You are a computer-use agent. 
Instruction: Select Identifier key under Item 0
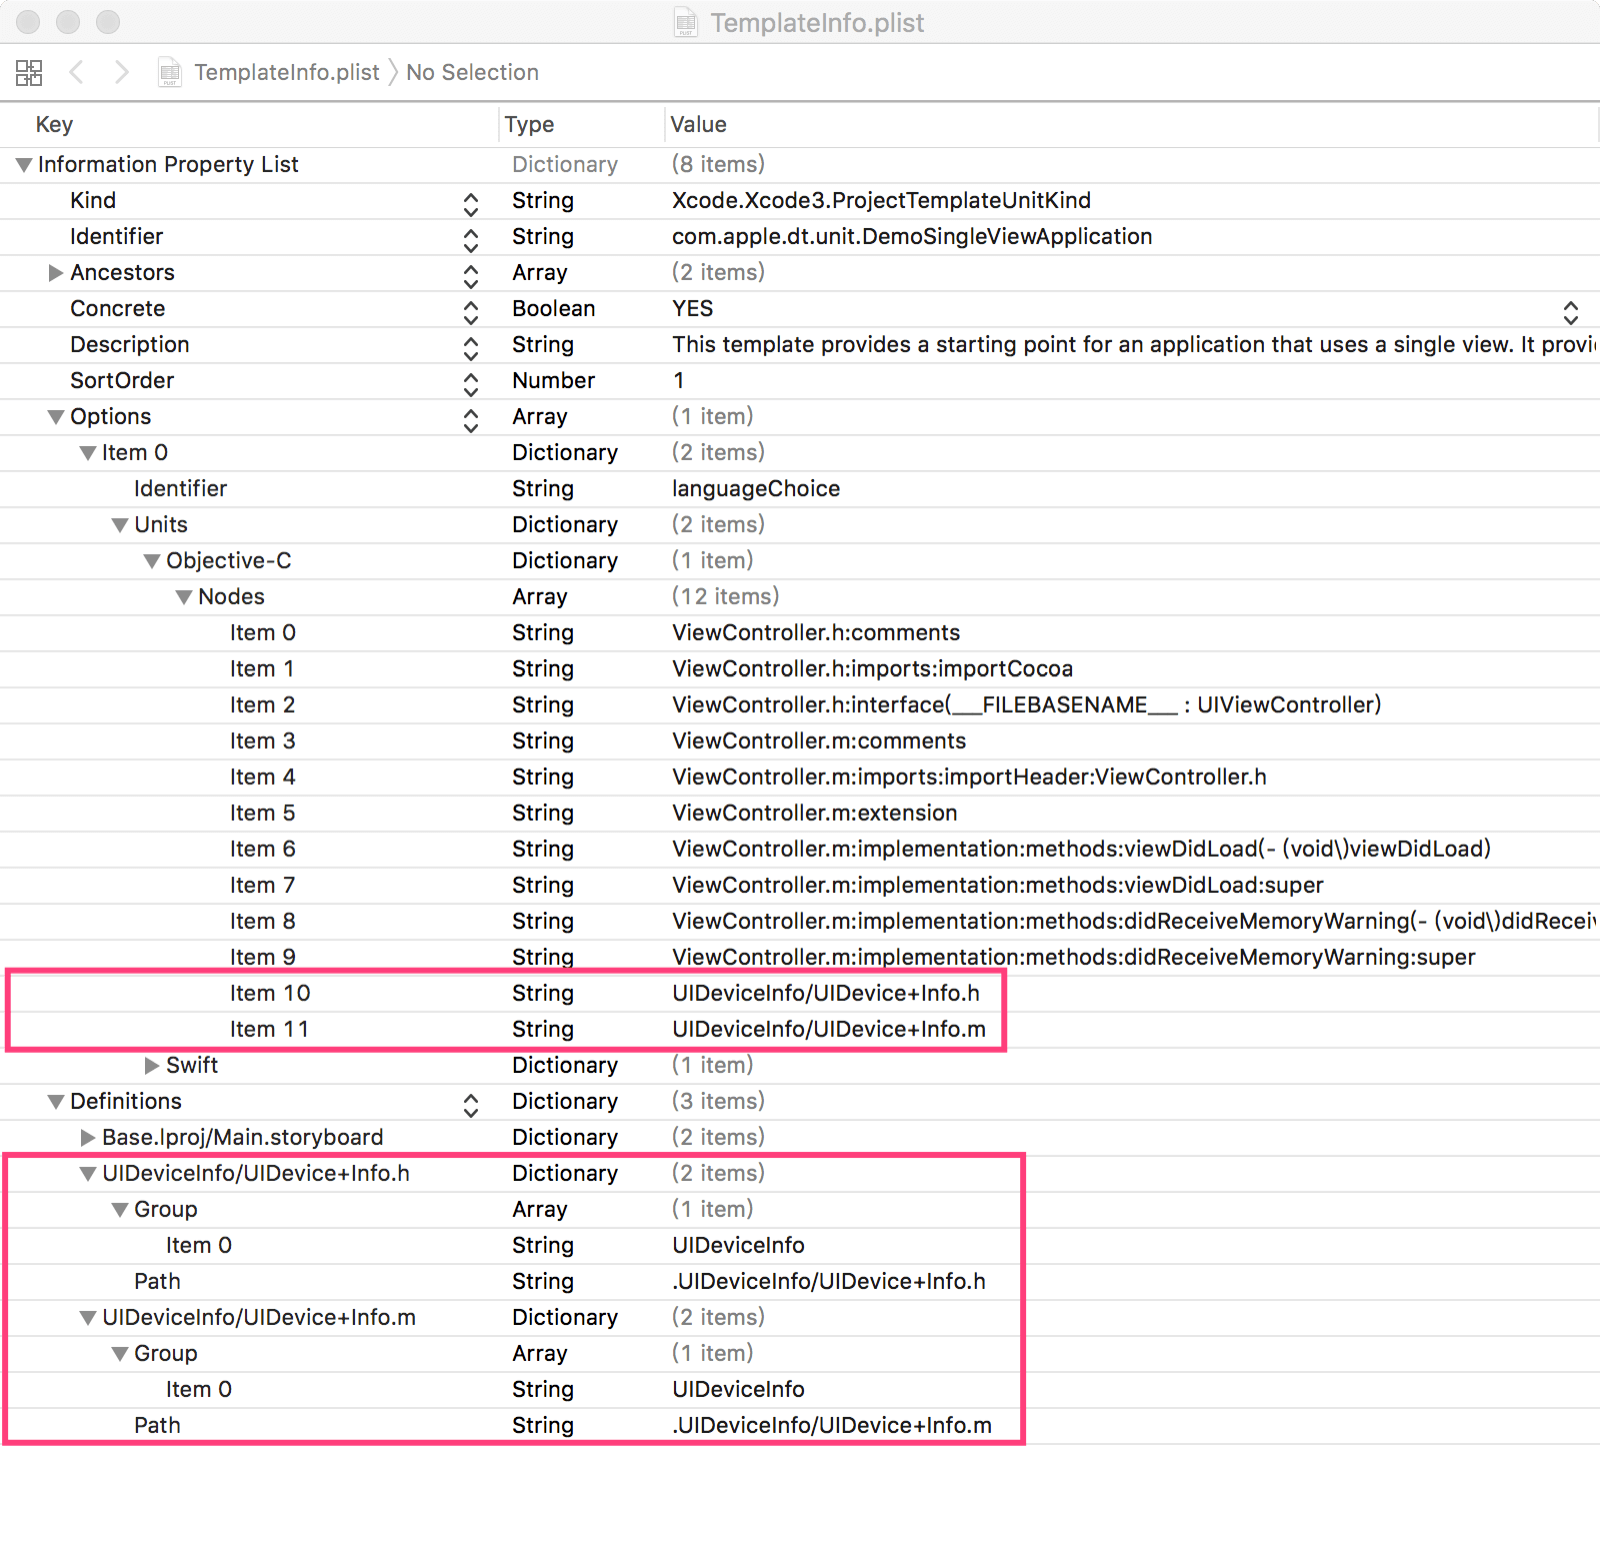pyautogui.click(x=181, y=488)
